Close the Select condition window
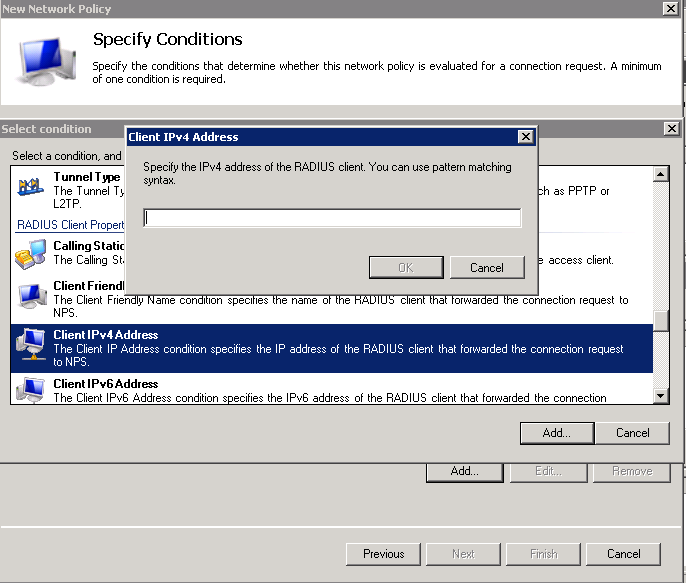686x583 pixels. (672, 129)
